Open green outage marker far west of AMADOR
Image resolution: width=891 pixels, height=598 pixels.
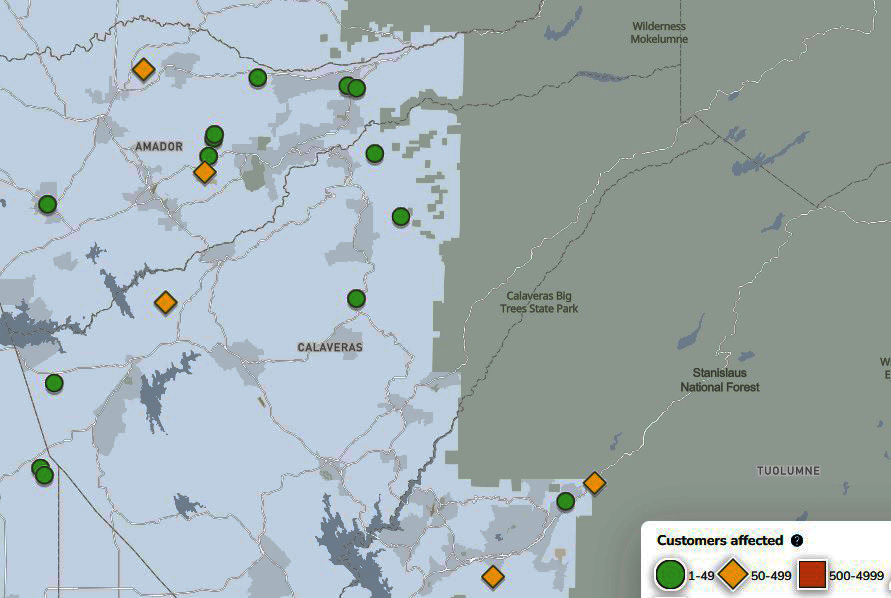(47, 204)
